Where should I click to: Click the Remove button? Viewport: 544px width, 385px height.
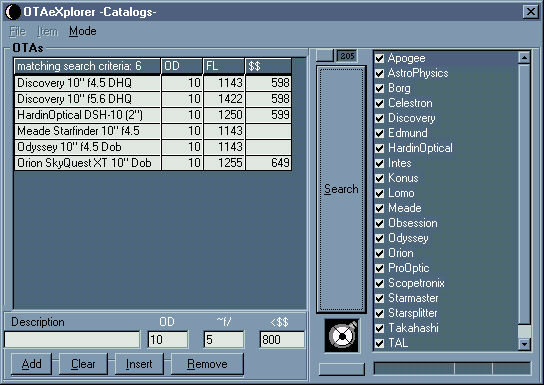pos(207,364)
